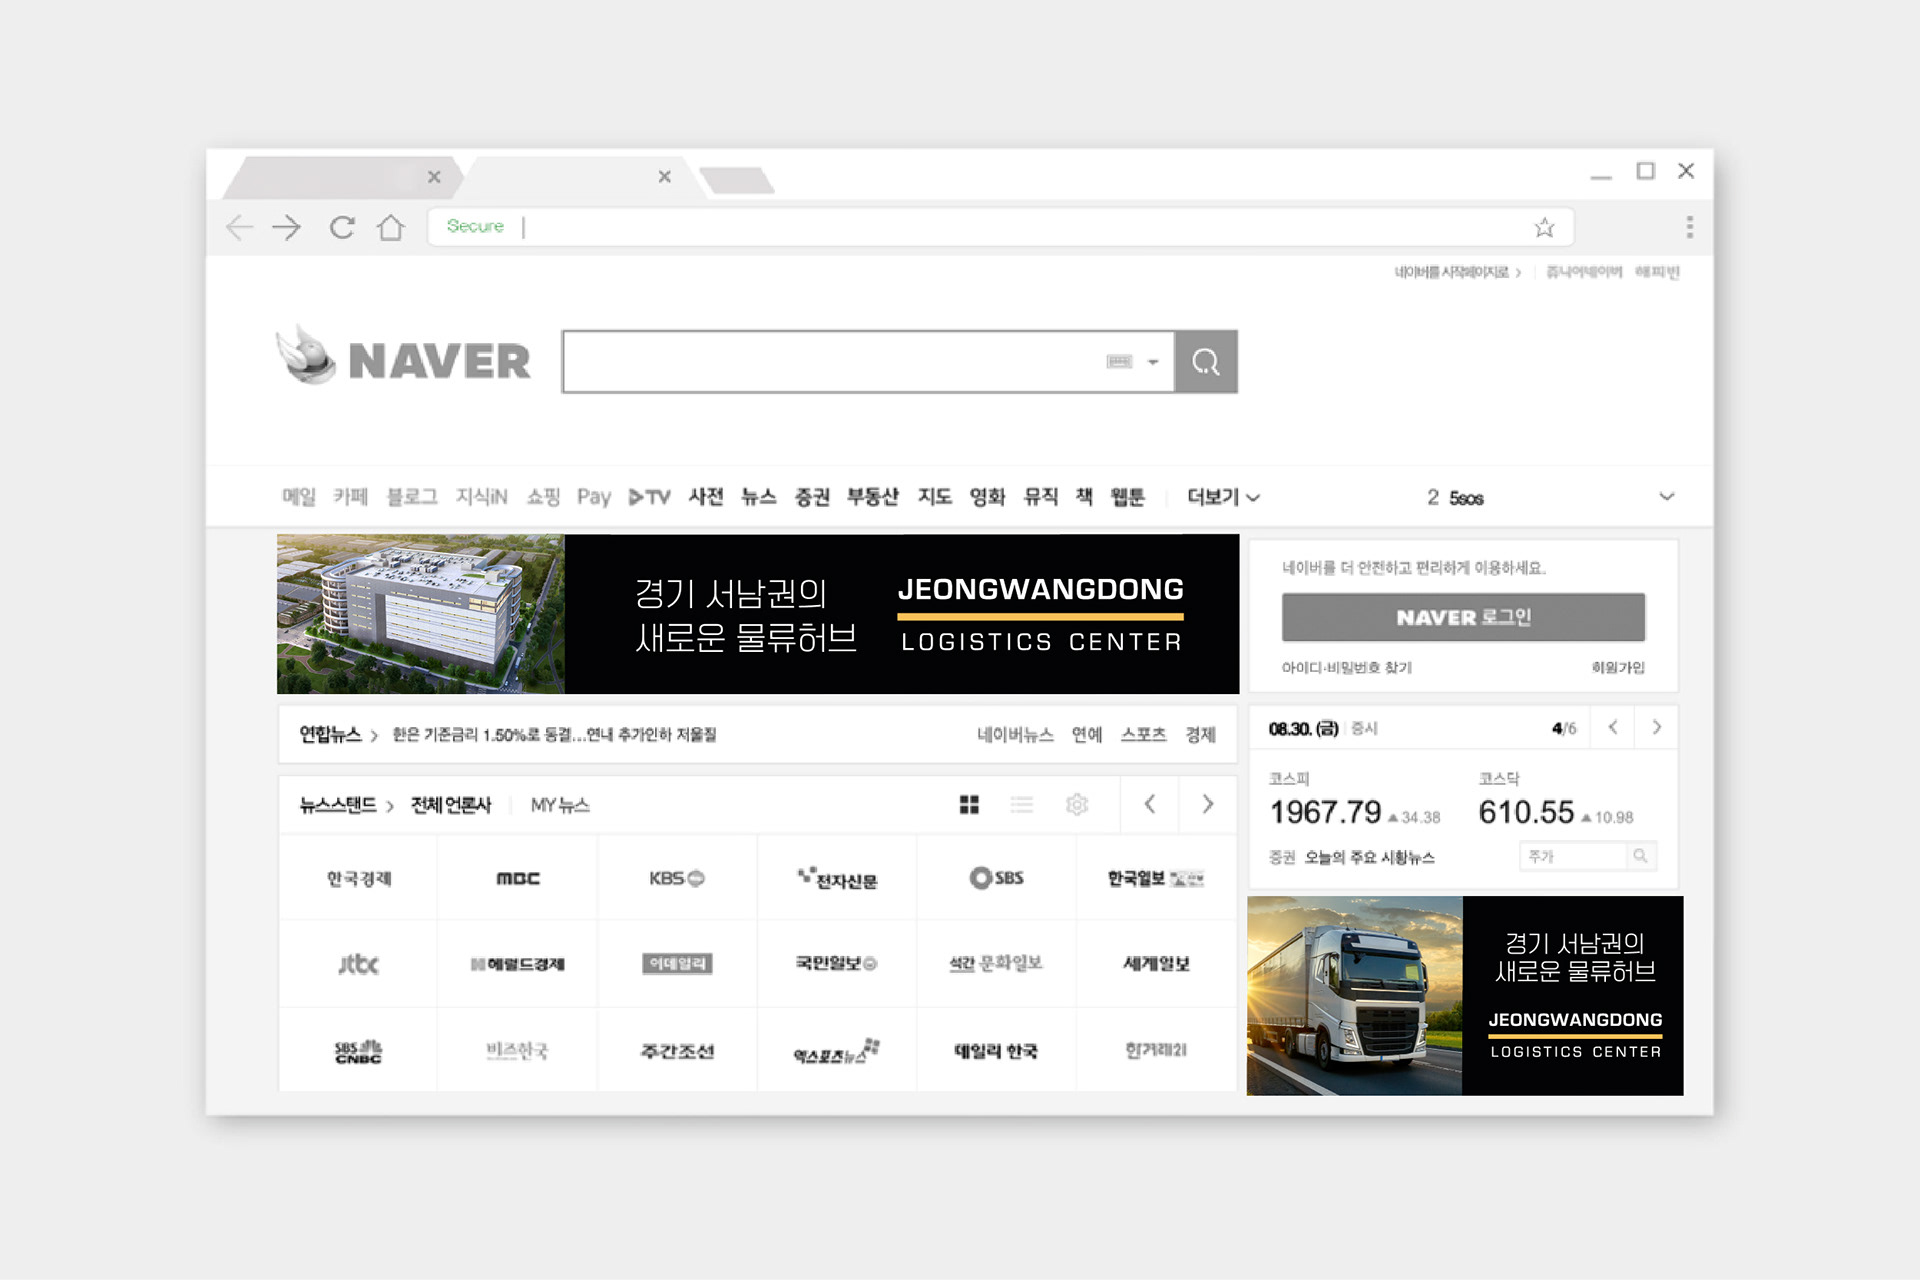1920x1280 pixels.
Task: Click the stock search magnifier icon
Action: [x=1640, y=856]
